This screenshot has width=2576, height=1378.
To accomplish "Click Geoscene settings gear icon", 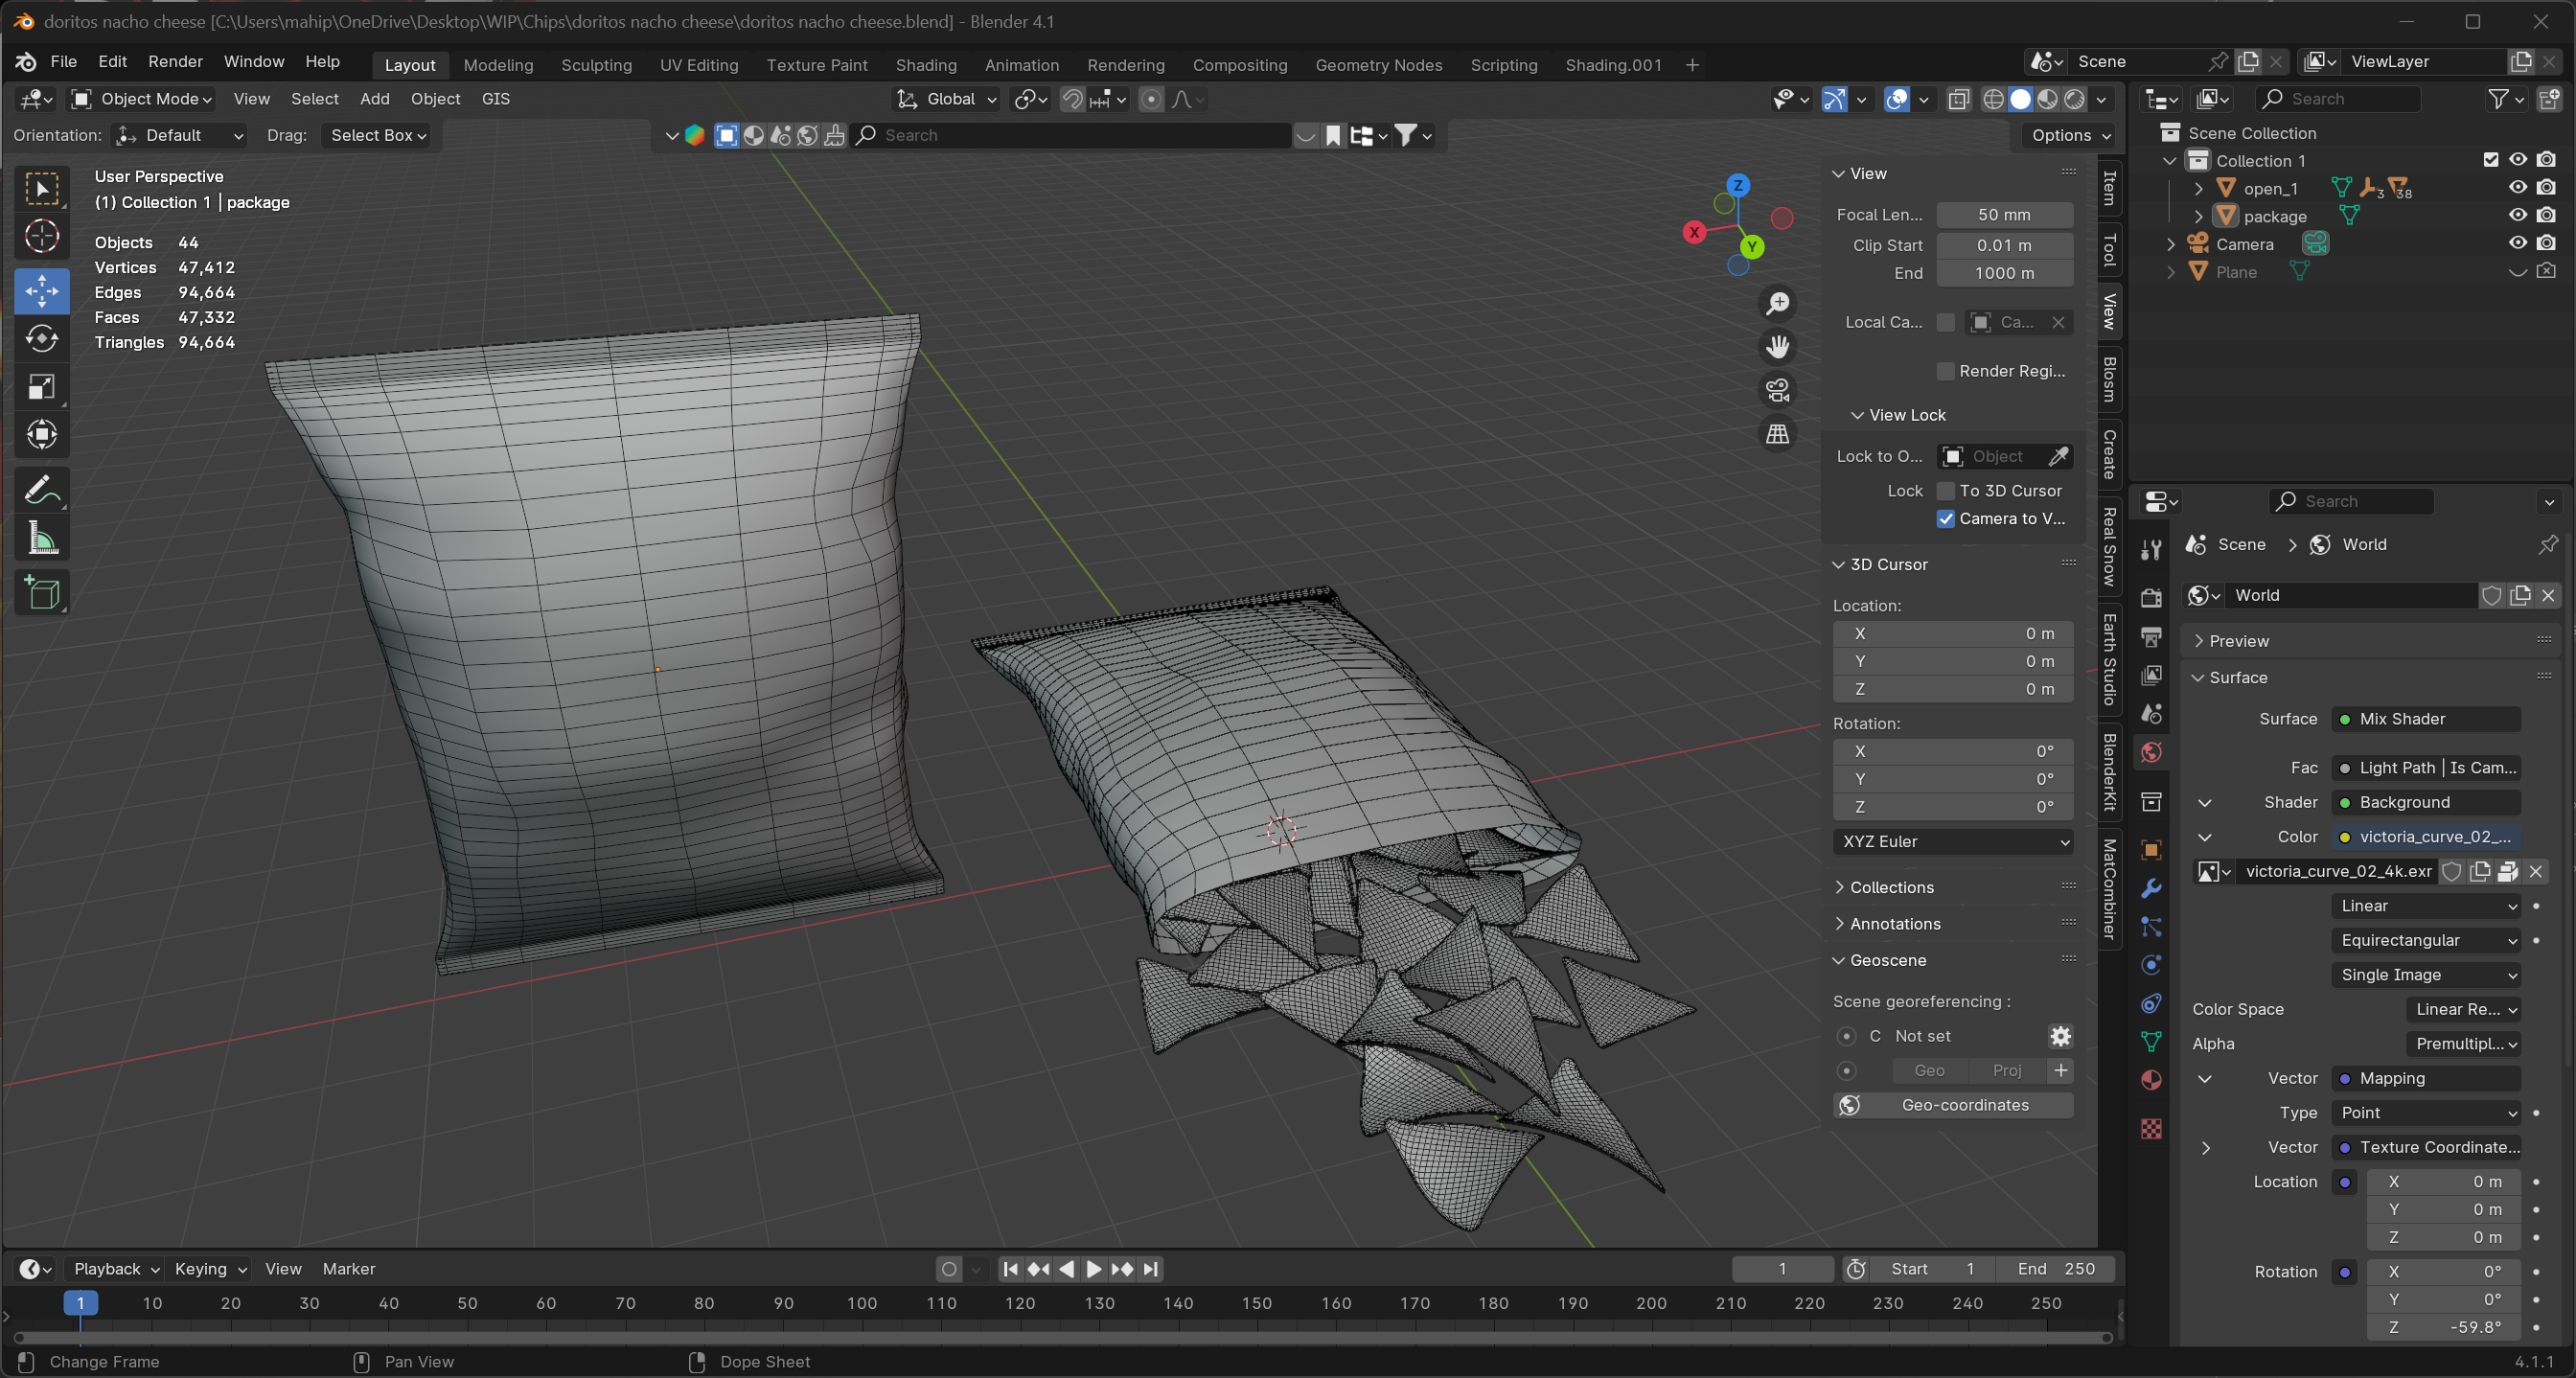I will click(x=2060, y=1036).
